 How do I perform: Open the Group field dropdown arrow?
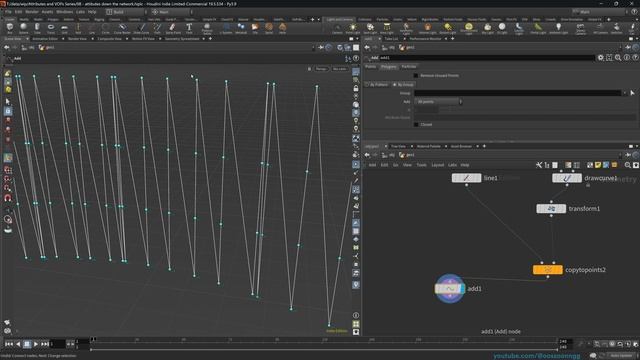pos(624,93)
